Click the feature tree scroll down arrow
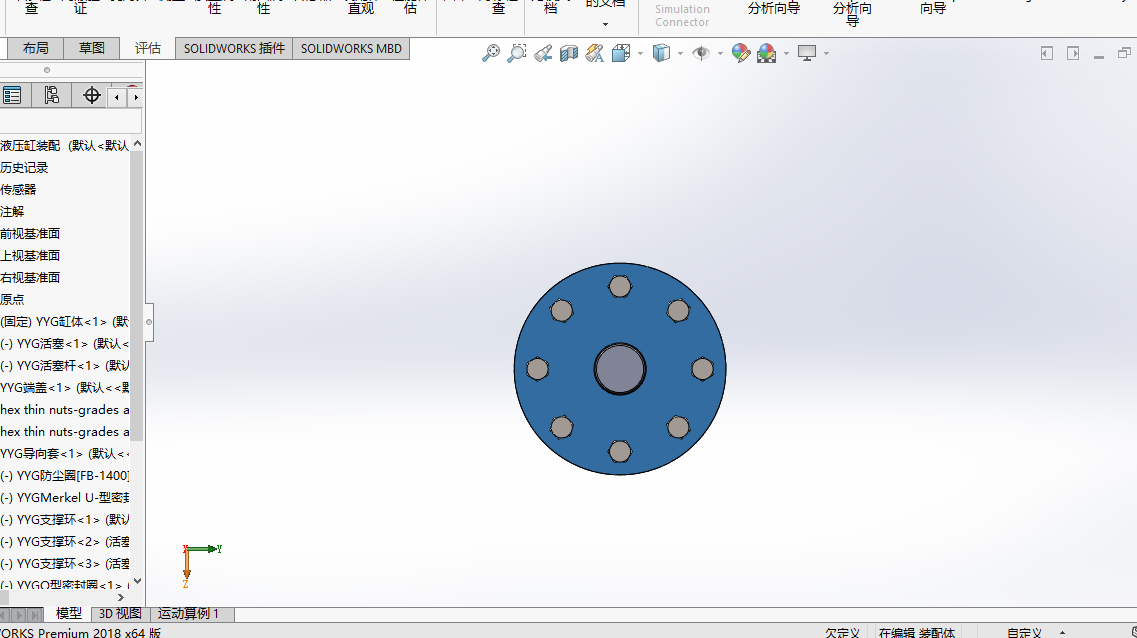1137x638 pixels. point(137,581)
